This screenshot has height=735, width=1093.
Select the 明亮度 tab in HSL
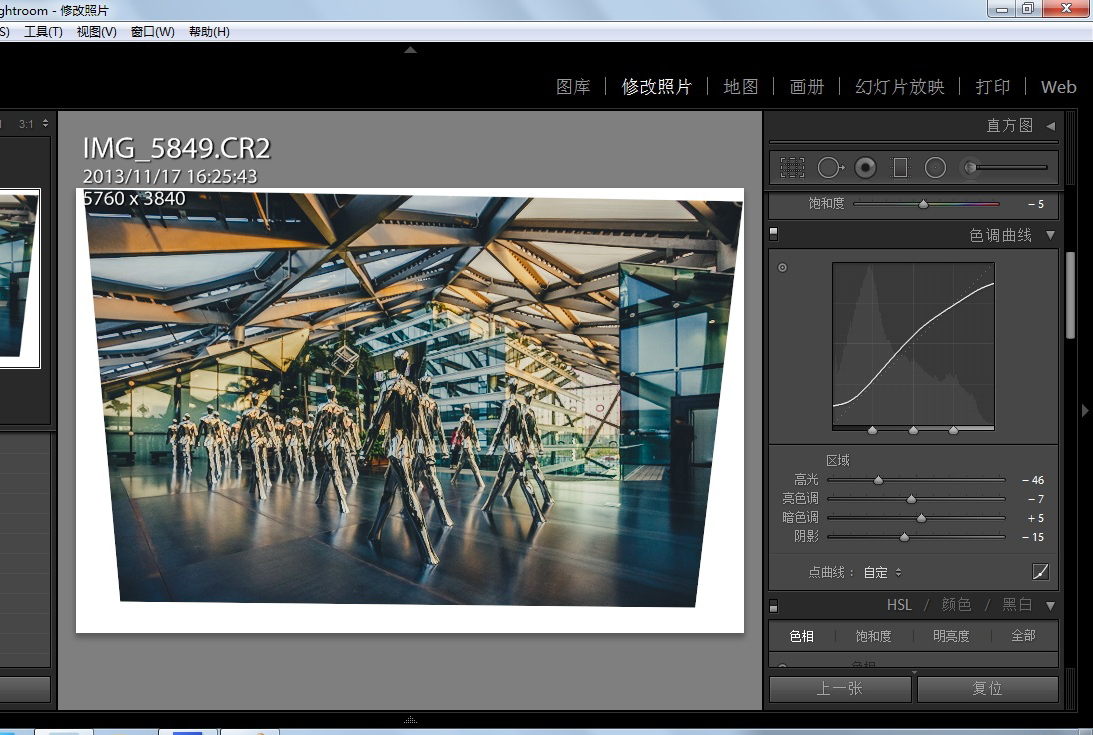point(951,636)
